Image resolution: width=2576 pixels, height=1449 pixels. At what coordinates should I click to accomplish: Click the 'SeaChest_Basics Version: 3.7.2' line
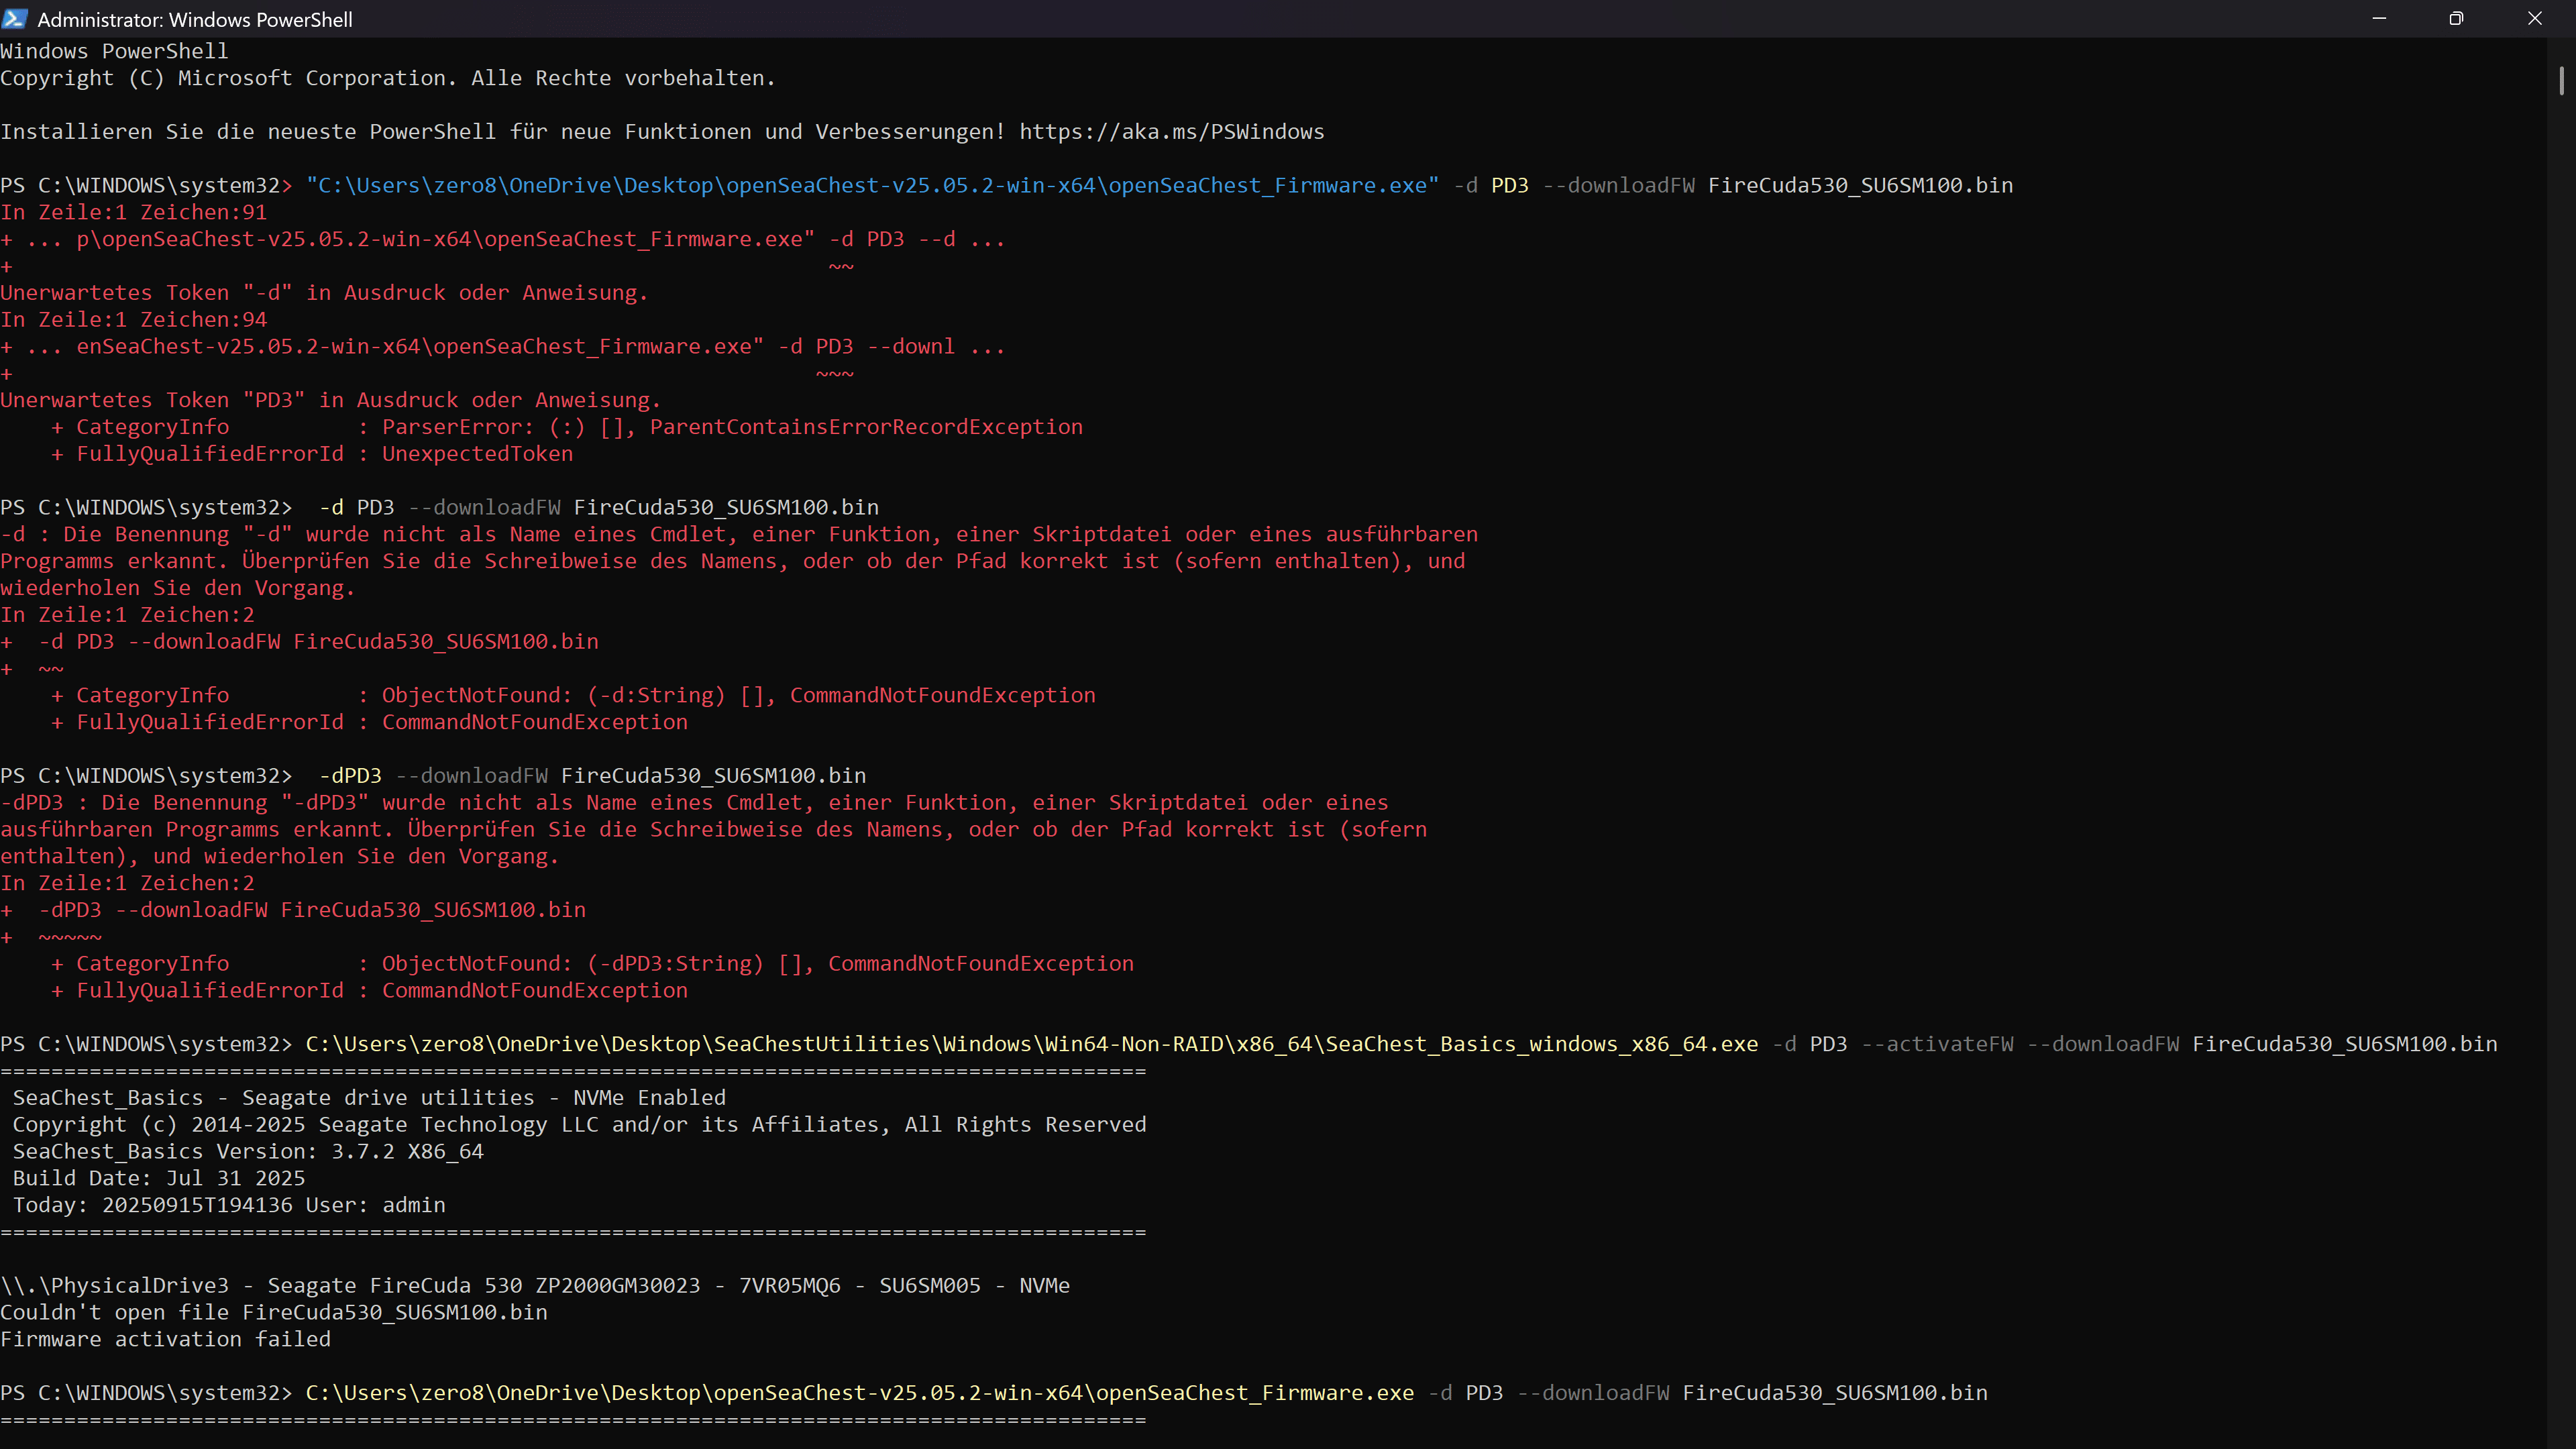248,1151
